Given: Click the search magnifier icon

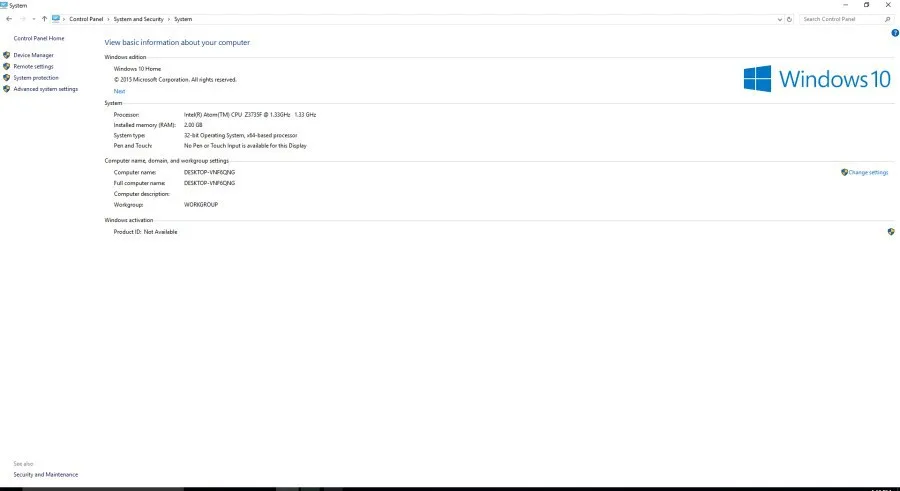Looking at the screenshot, I should (x=887, y=19).
